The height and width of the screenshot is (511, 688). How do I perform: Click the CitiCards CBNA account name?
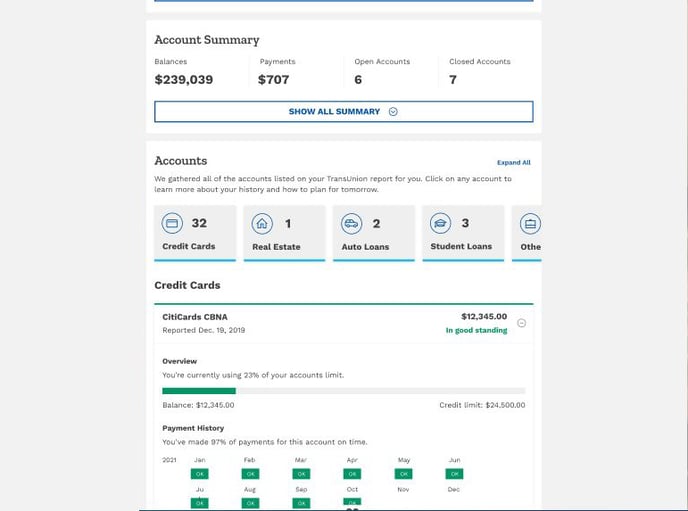[195, 317]
